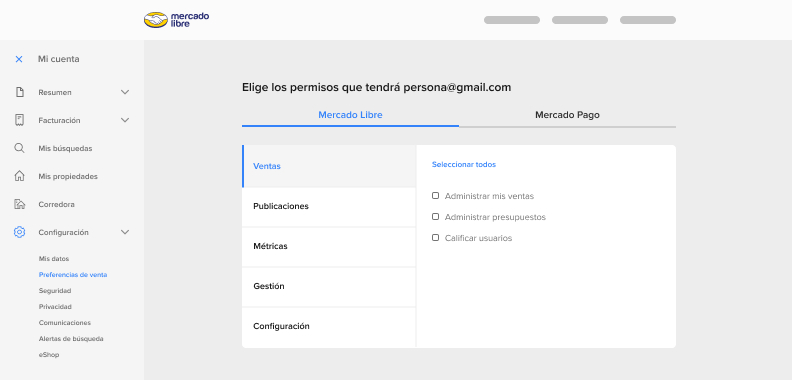This screenshot has width=792, height=380.
Task: Check Administrar mis ventas
Action: 435,196
